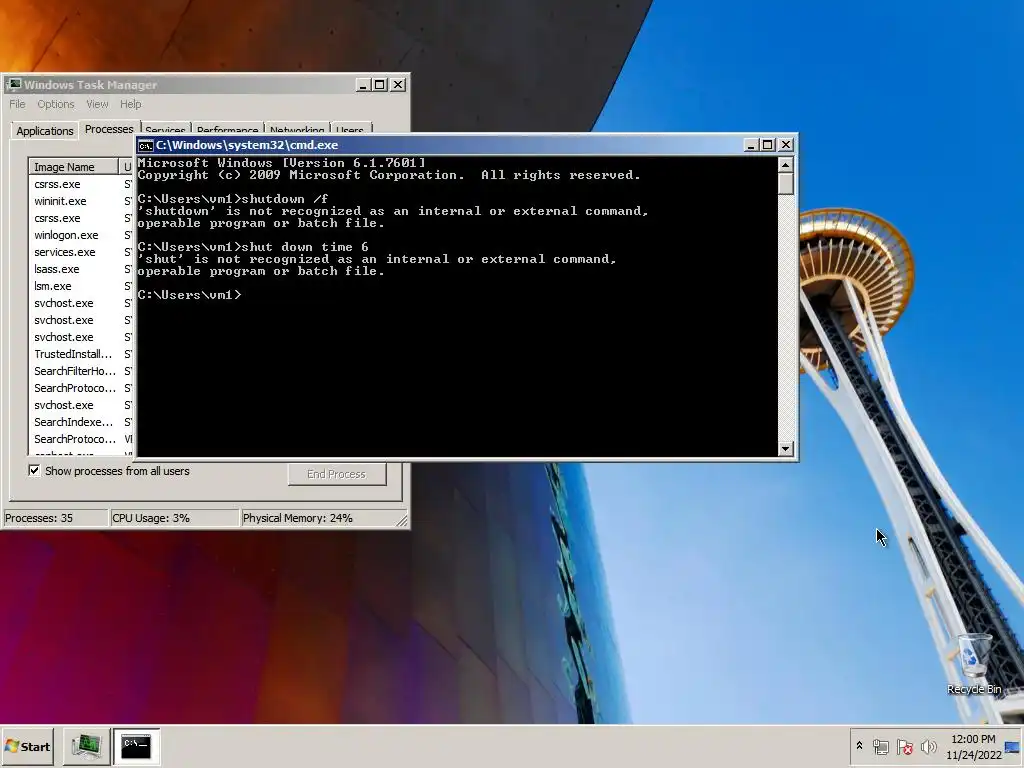Click the cmd prompt line C:\Users\vm1>
This screenshot has height=768, width=1024.
(190, 295)
